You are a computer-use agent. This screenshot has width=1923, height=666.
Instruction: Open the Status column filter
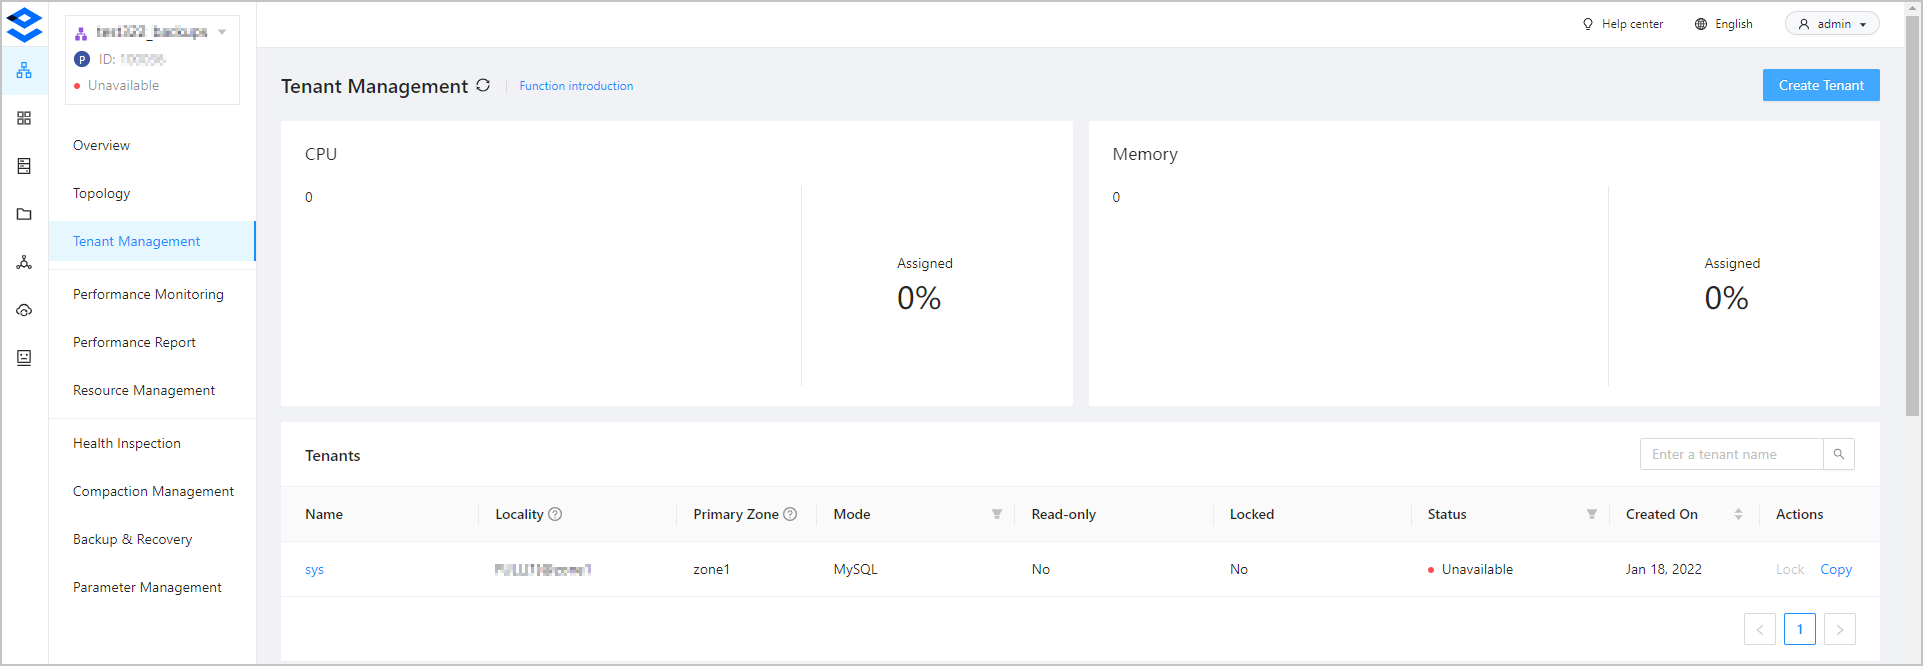point(1591,514)
